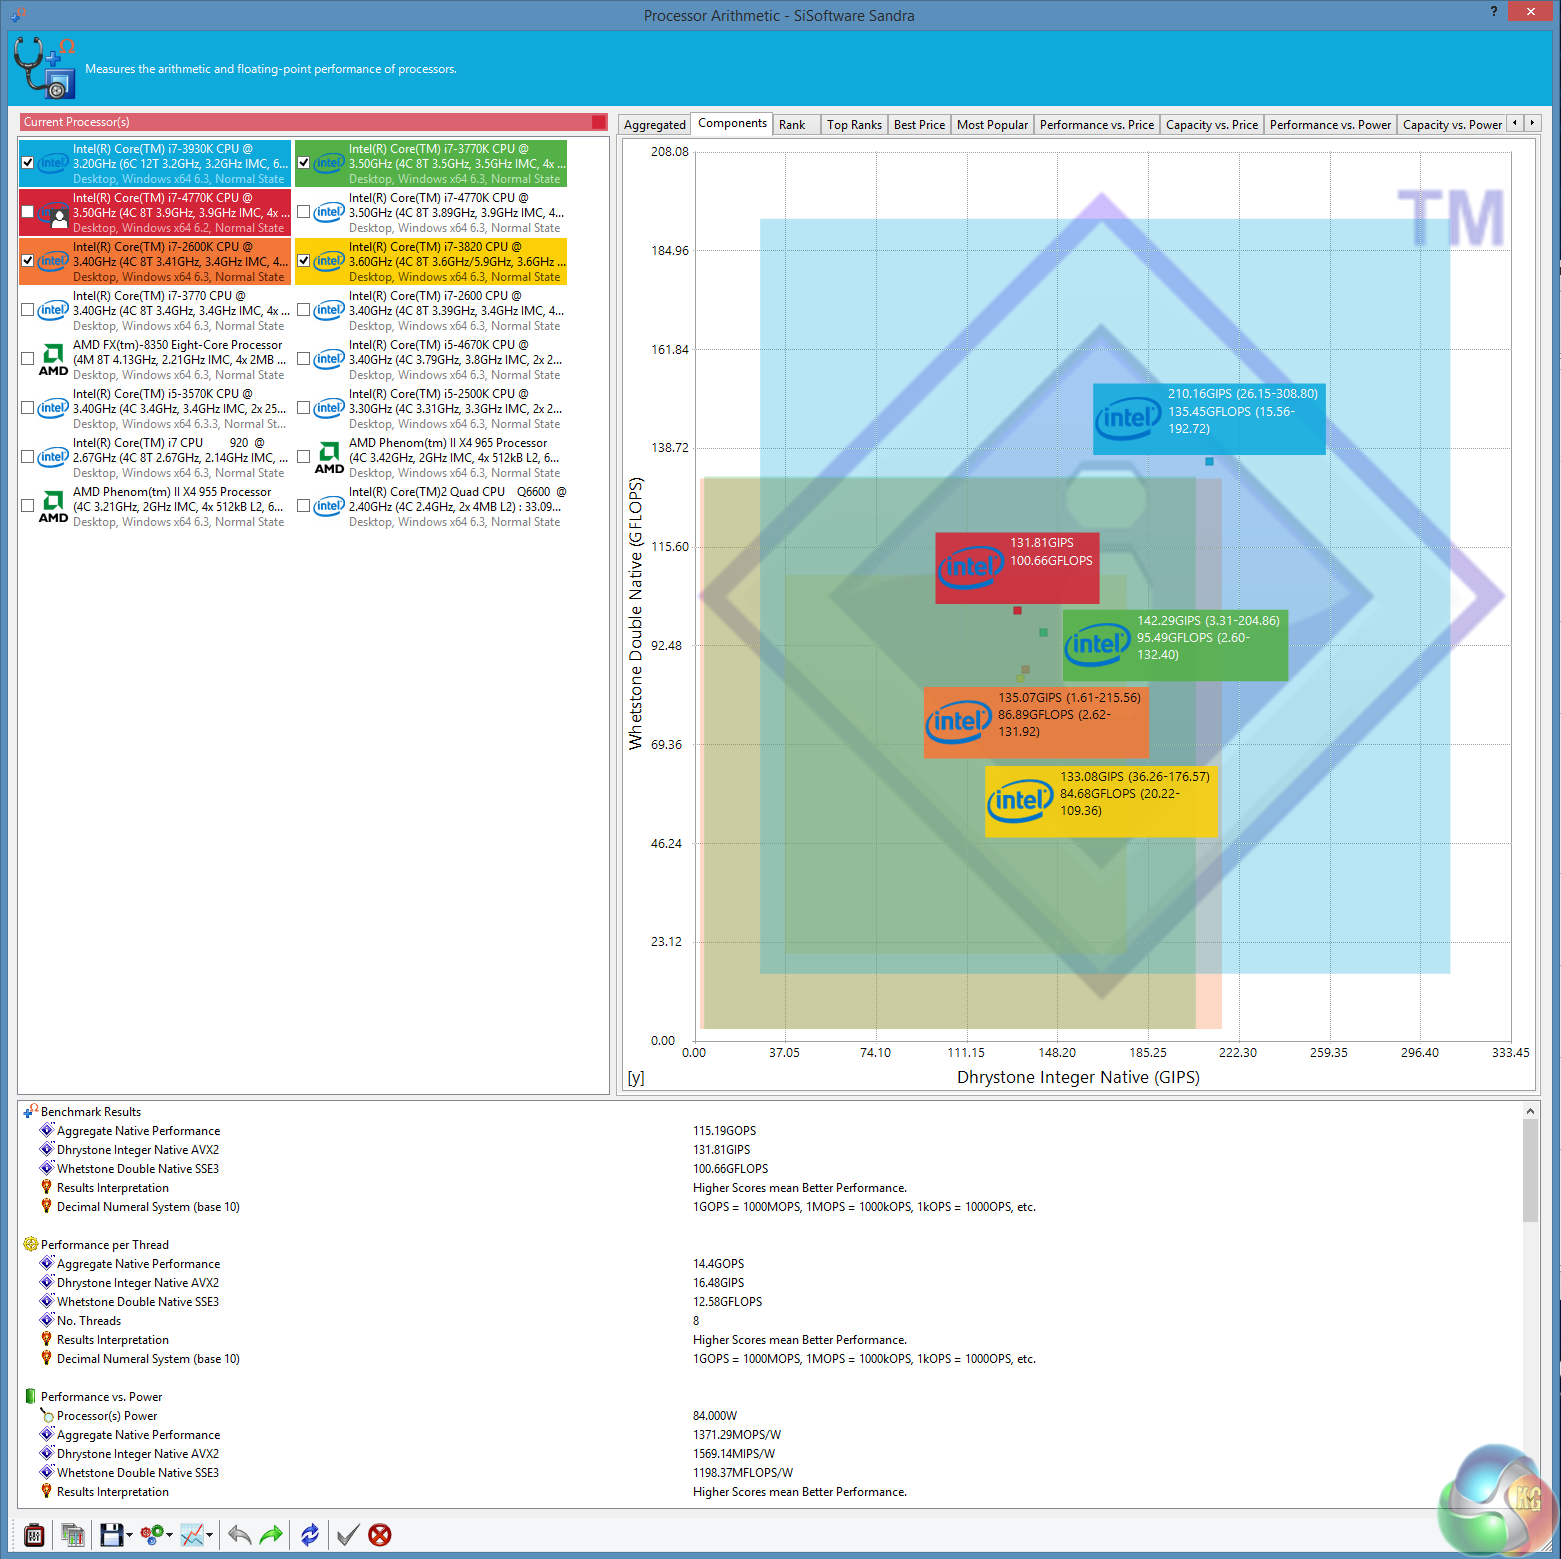Image resolution: width=1561 pixels, height=1559 pixels.
Task: Open the save icon dropdown arrow
Action: (x=129, y=1535)
